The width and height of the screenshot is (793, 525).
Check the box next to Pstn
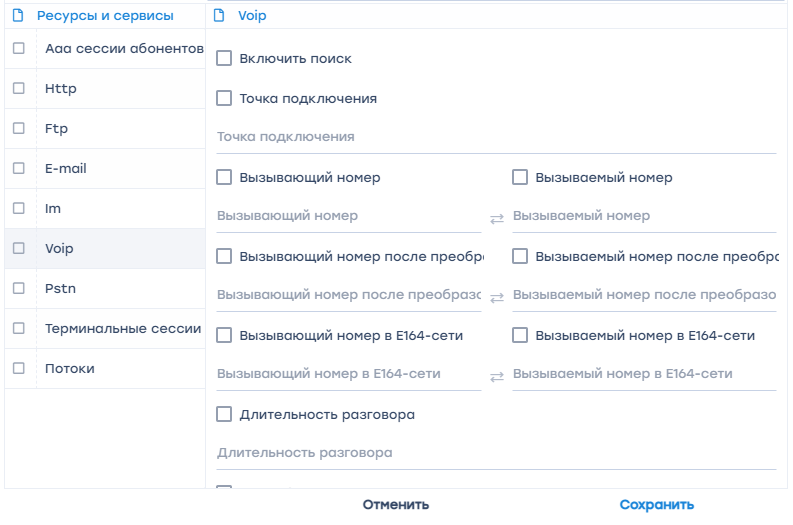(x=19, y=288)
